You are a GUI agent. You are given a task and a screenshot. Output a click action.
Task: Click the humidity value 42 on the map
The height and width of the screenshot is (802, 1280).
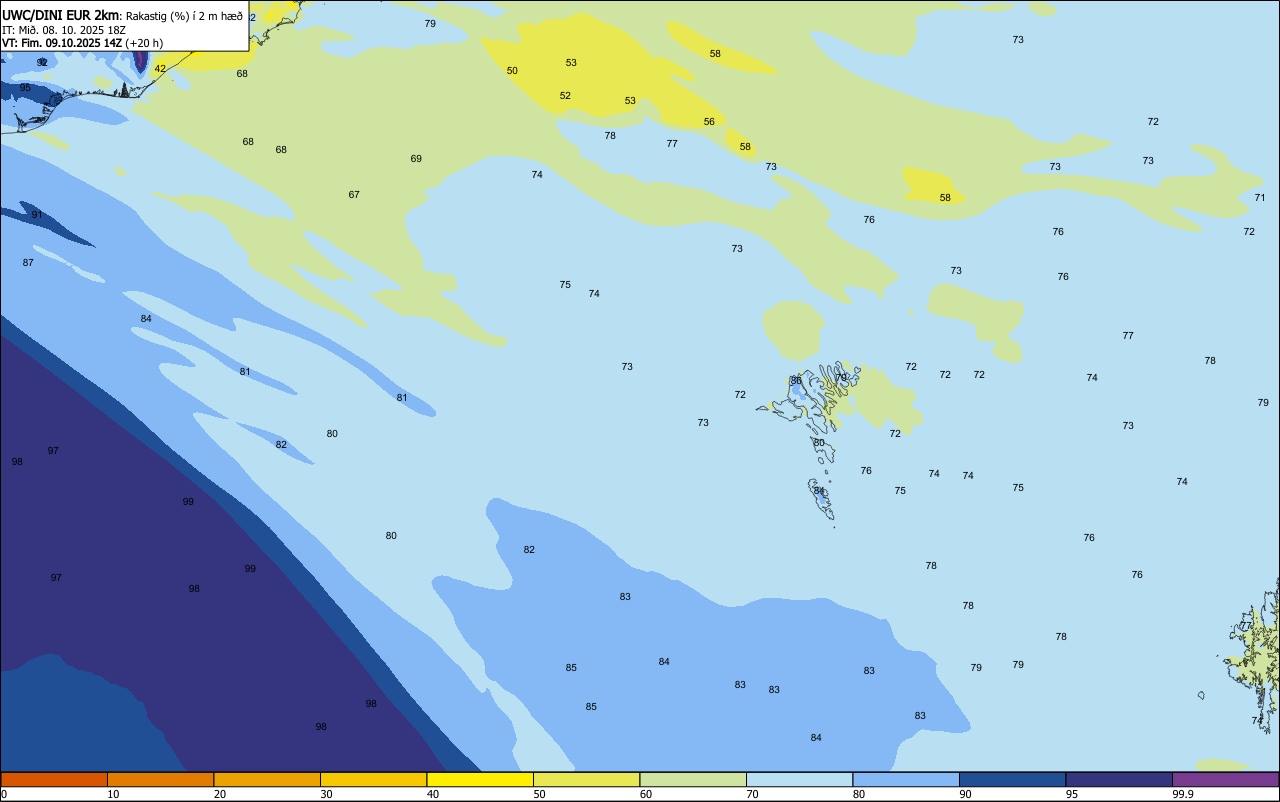point(160,69)
